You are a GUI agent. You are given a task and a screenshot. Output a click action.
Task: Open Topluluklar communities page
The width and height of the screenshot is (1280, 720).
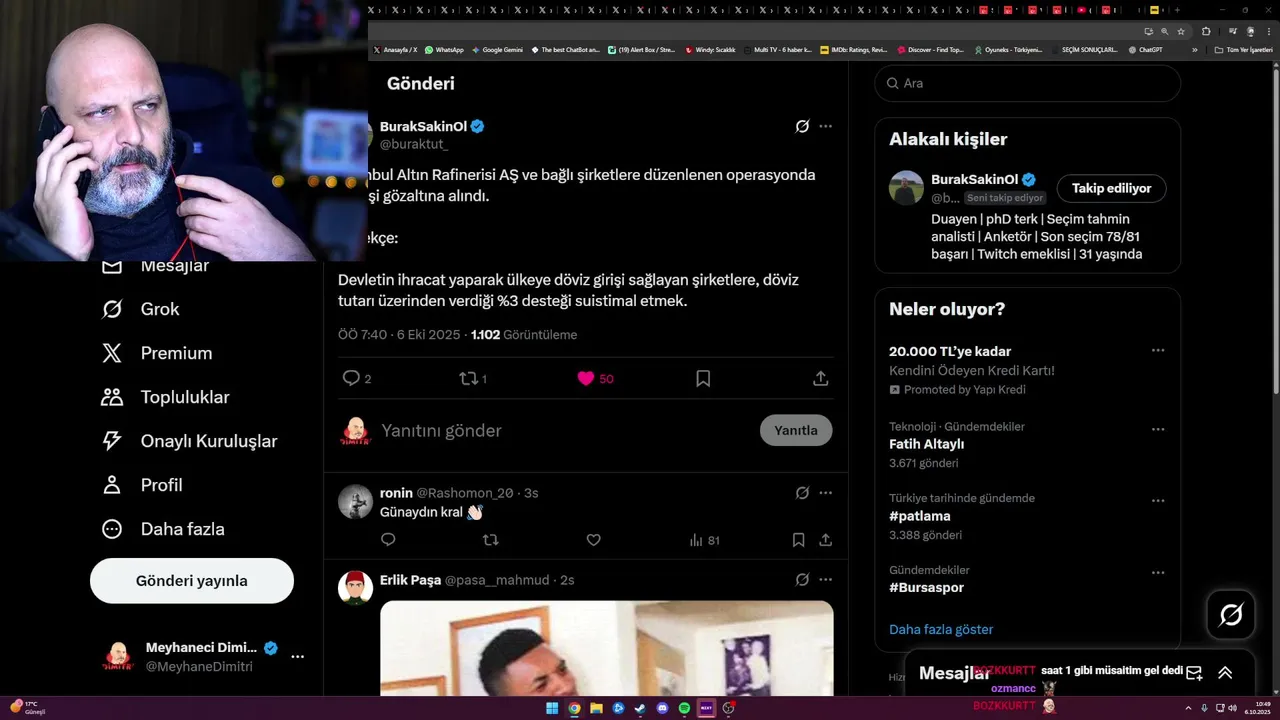[165, 397]
